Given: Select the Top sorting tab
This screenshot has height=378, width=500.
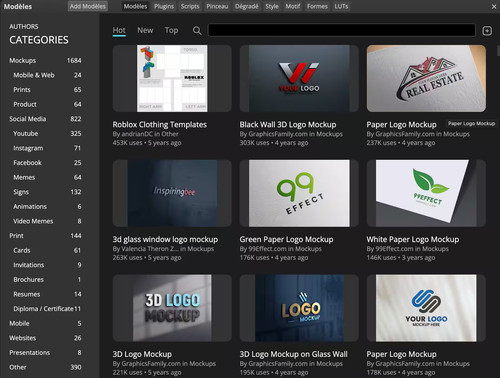Looking at the screenshot, I should (171, 30).
